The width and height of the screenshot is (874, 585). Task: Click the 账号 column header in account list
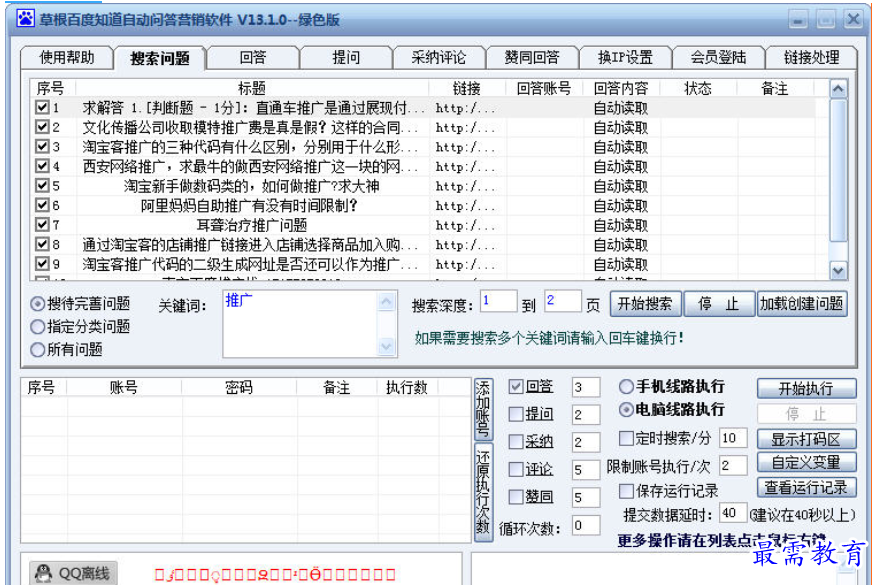pos(124,387)
